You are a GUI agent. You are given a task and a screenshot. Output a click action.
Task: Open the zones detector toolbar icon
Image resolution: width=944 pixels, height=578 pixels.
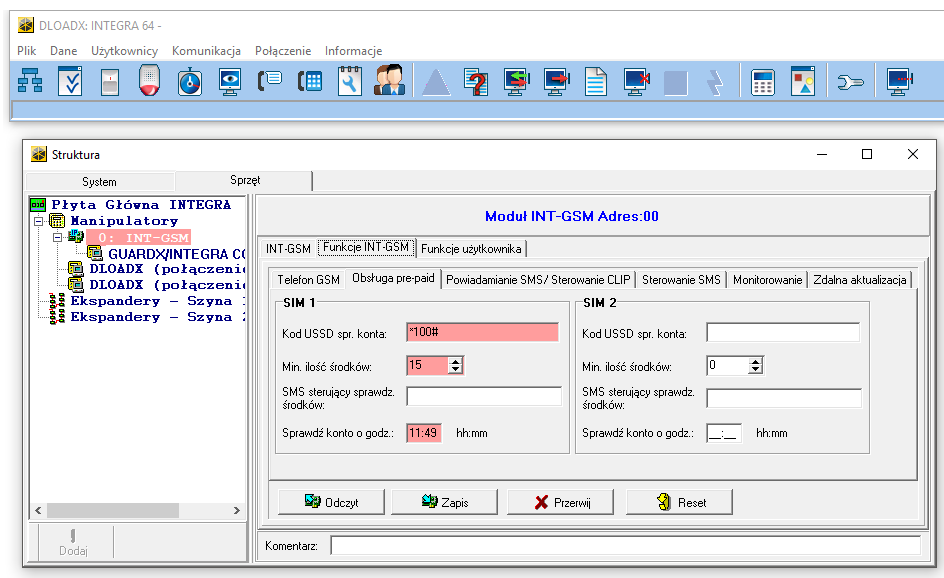click(110, 82)
